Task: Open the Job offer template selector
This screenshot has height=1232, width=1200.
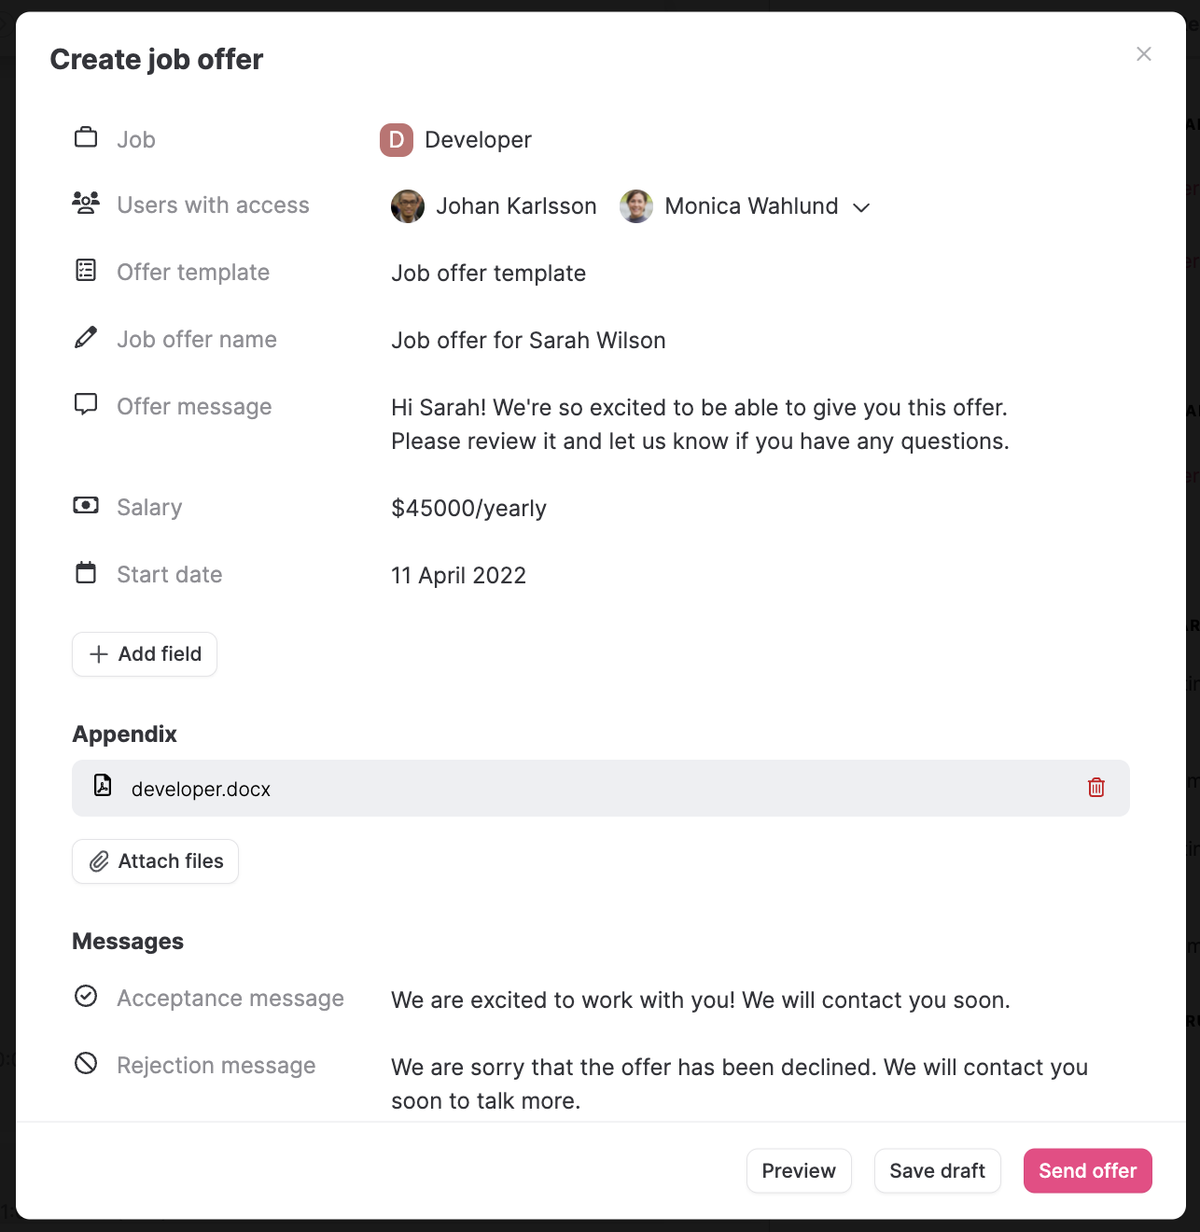Action: coord(488,273)
